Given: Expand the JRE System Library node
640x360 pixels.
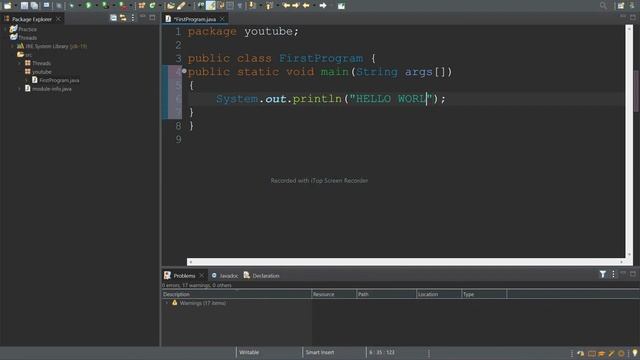Looking at the screenshot, I should coord(12,46).
